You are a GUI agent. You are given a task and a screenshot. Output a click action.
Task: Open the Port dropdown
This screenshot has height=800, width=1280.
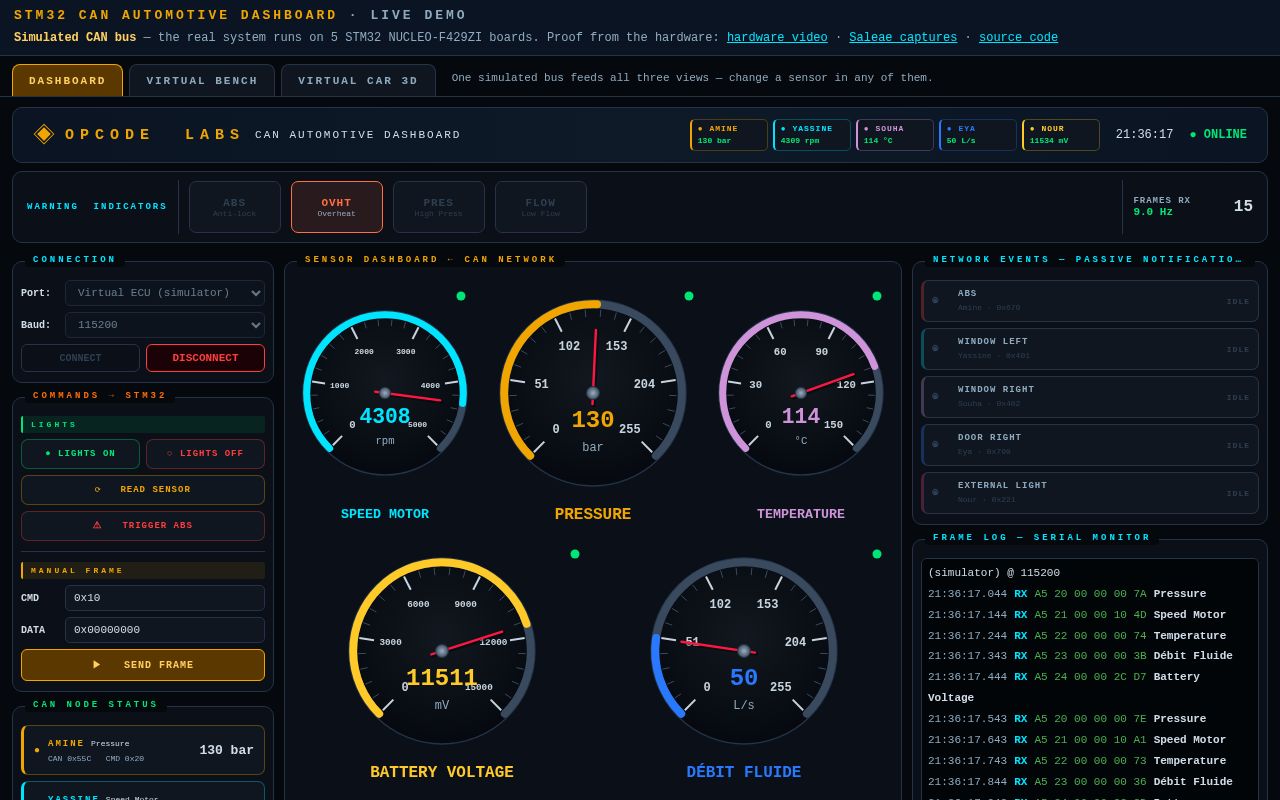point(165,293)
